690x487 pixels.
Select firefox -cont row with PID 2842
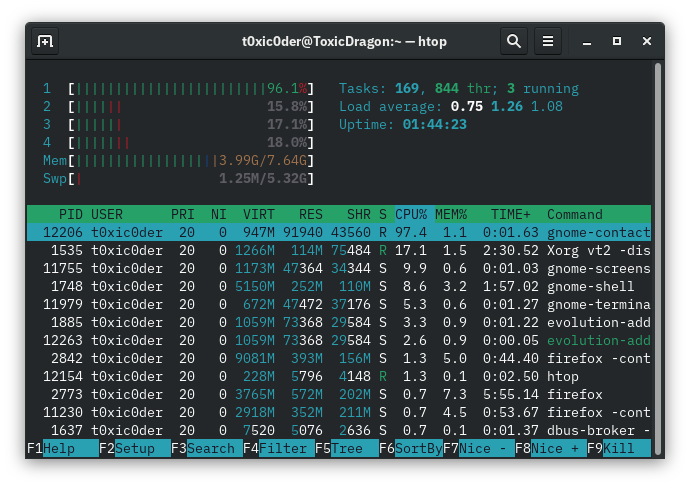click(x=339, y=359)
